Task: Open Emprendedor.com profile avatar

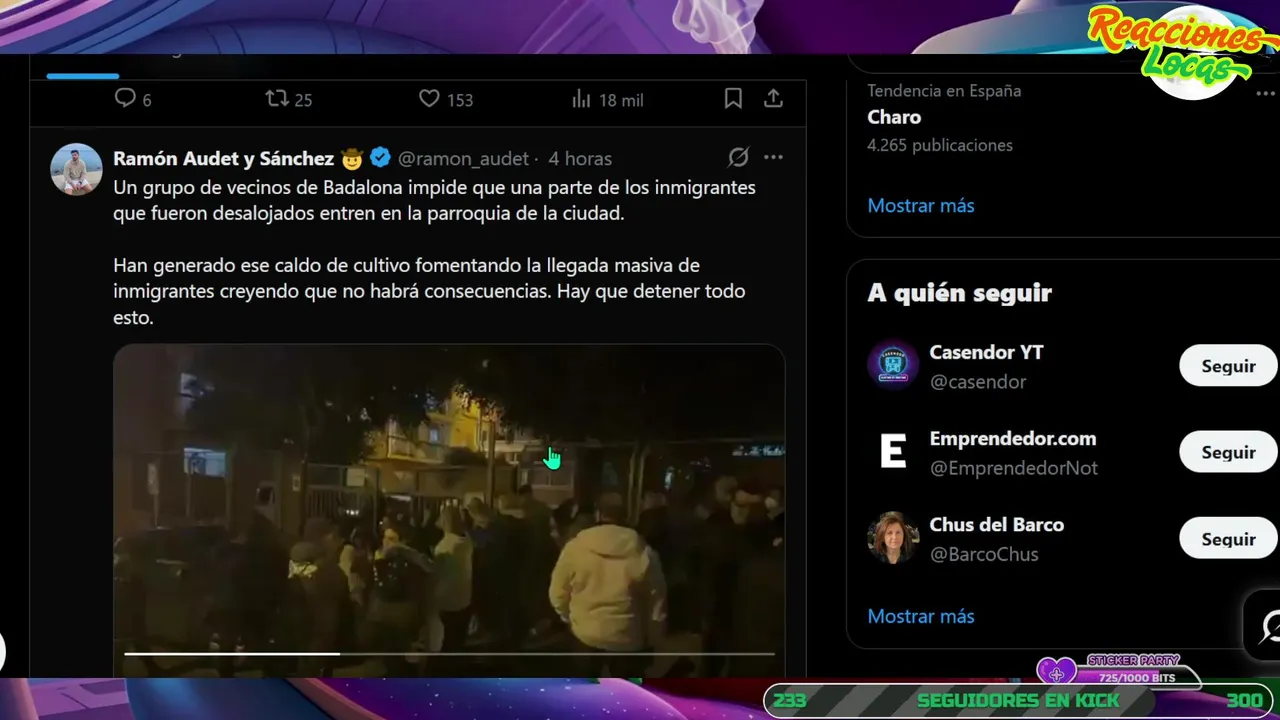Action: coord(892,452)
